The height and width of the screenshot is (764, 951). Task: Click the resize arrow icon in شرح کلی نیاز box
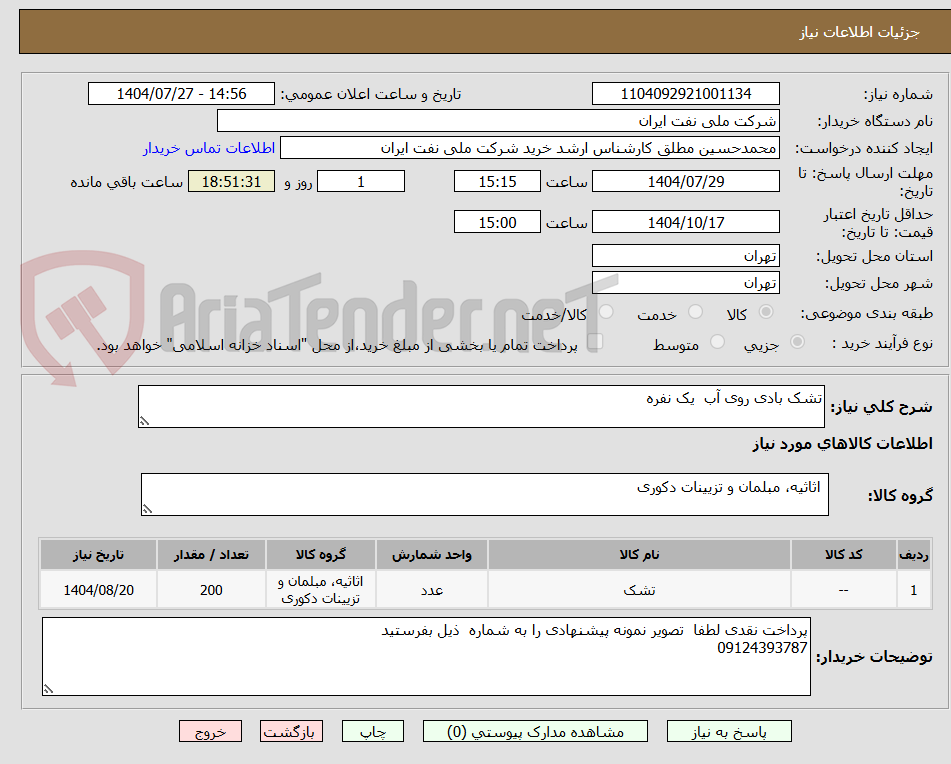coord(144,418)
